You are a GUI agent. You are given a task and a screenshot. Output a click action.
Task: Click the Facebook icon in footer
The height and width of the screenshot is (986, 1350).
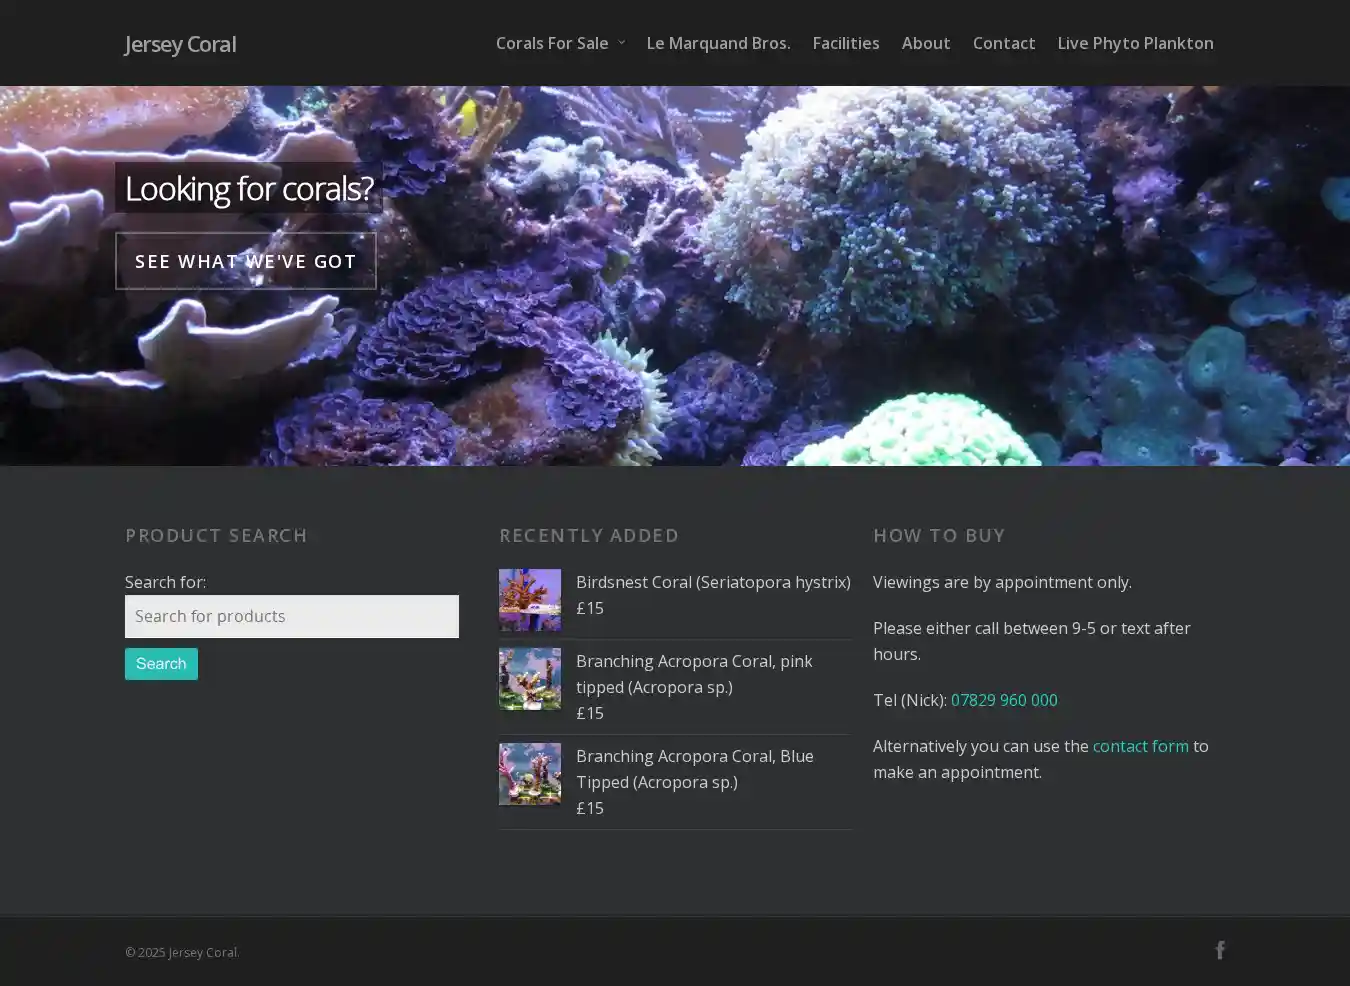pos(1219,950)
